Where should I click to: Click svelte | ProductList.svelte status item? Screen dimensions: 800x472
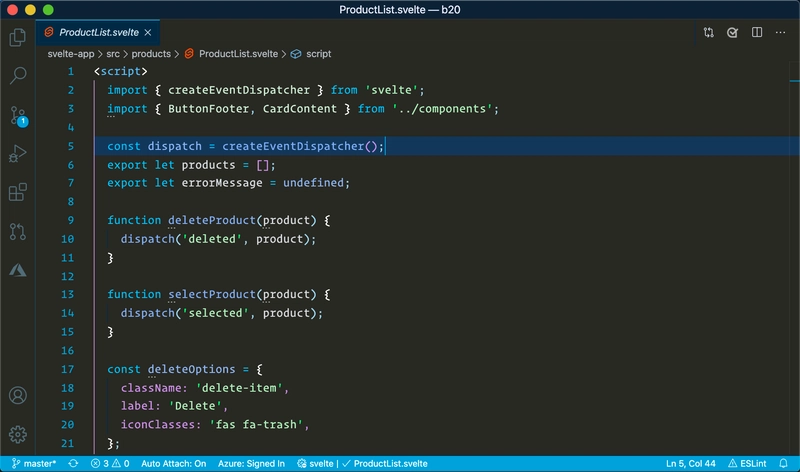tap(362, 463)
